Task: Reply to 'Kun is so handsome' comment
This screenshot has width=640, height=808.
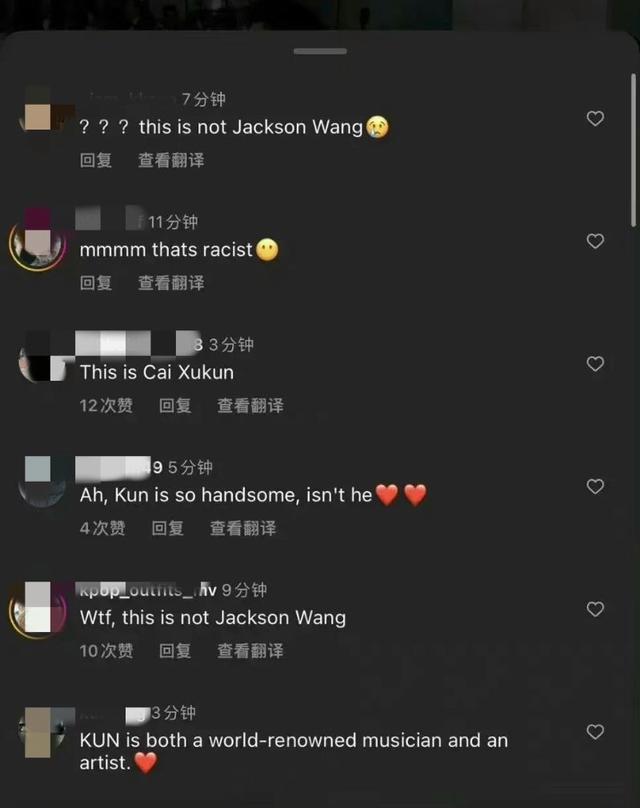Action: click(167, 528)
